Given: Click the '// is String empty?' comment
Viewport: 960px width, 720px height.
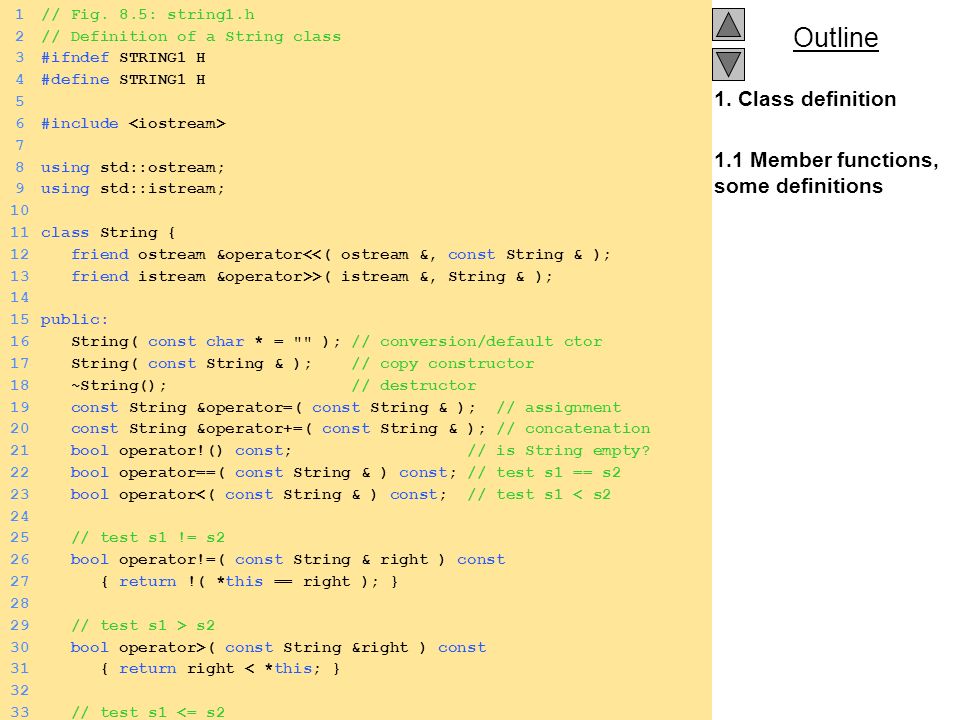Looking at the screenshot, I should click(x=558, y=451).
